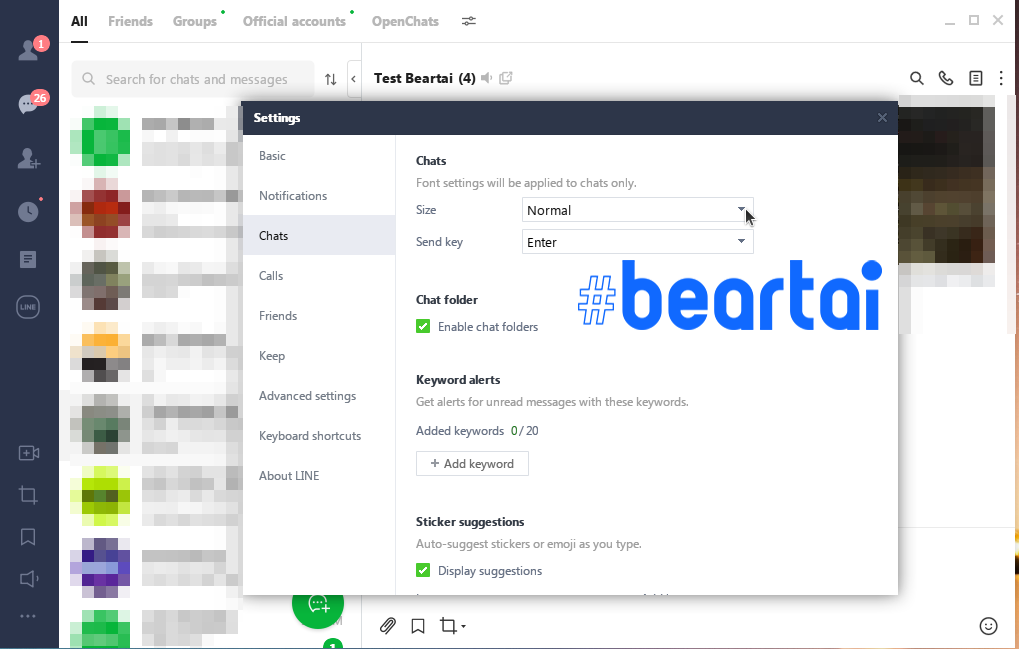The image size is (1019, 649).
Task: Select Keep in Settings menu
Action: pyautogui.click(x=318, y=355)
